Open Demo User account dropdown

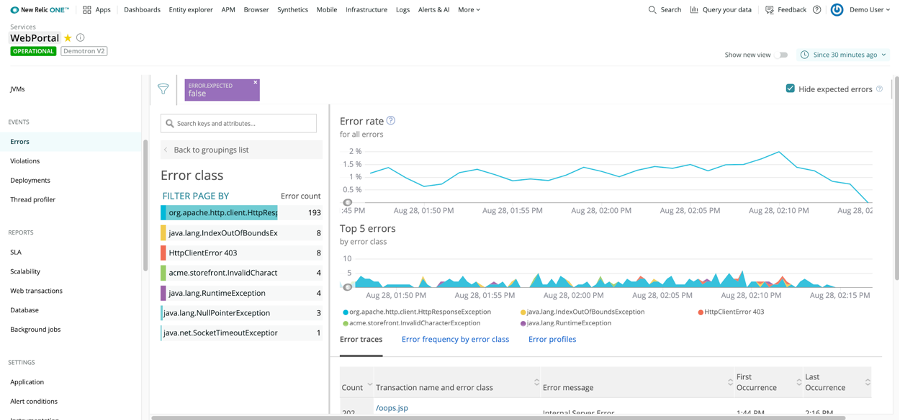click(x=868, y=10)
